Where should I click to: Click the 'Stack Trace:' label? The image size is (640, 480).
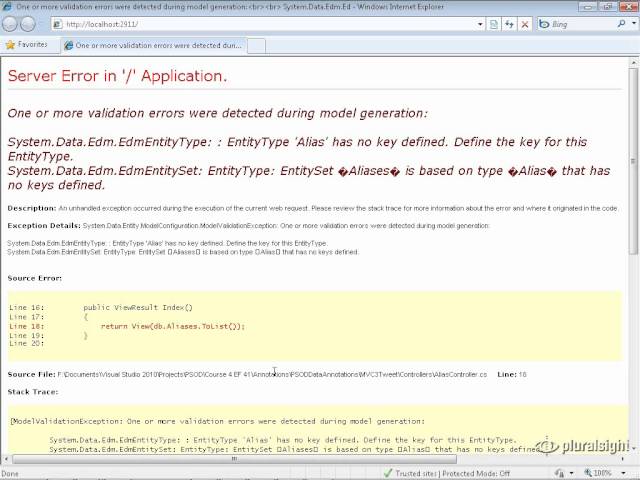[x=33, y=392]
